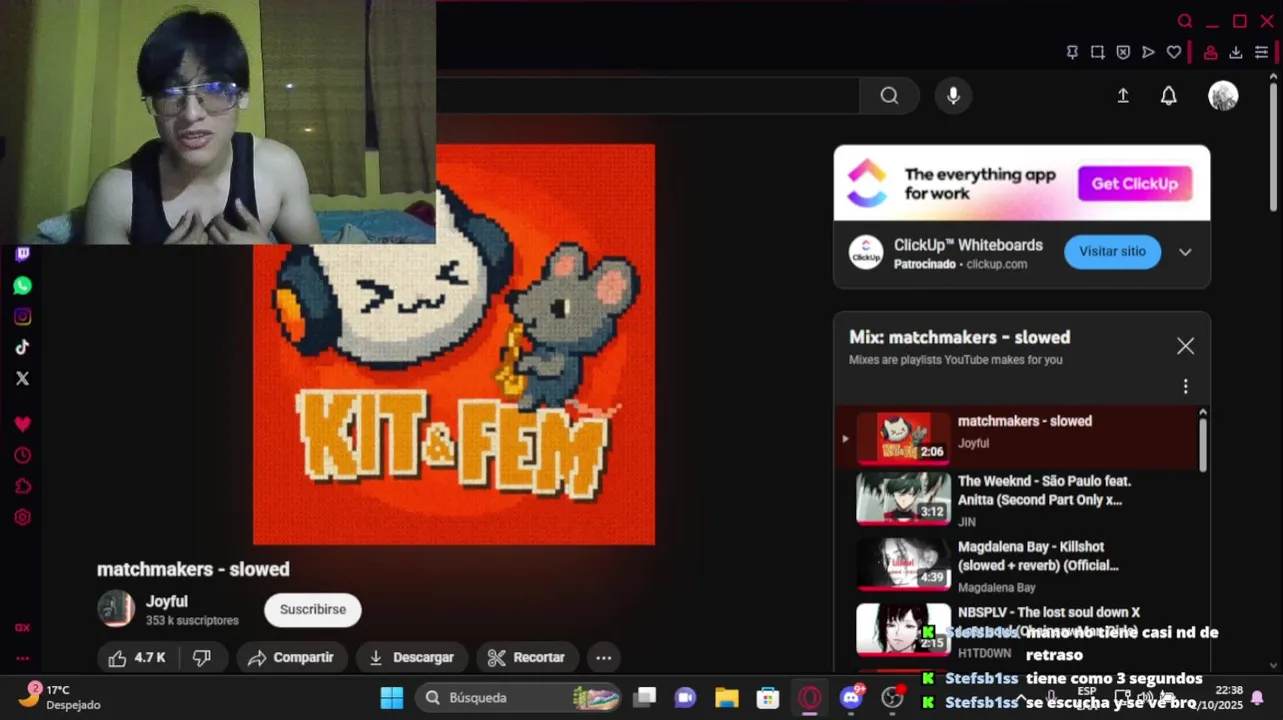Take a snapshot with the toolbar icon

coord(1097,52)
